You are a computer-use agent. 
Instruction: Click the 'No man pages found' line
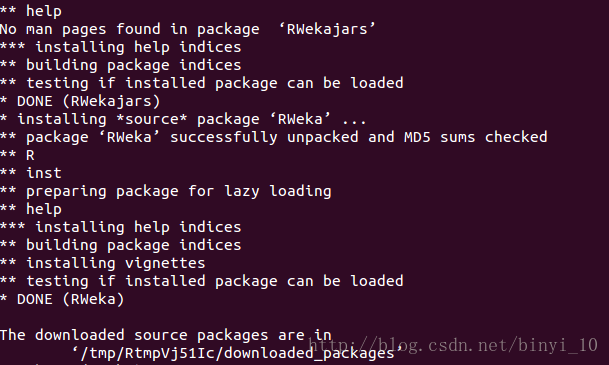188,30
